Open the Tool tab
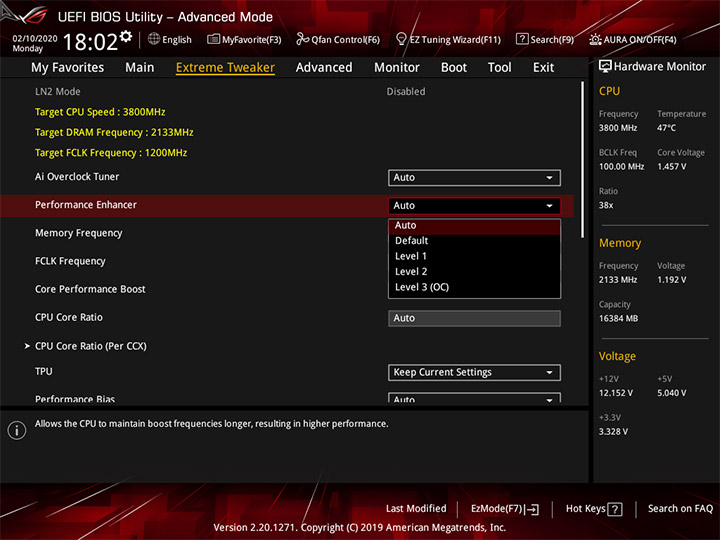 click(499, 68)
